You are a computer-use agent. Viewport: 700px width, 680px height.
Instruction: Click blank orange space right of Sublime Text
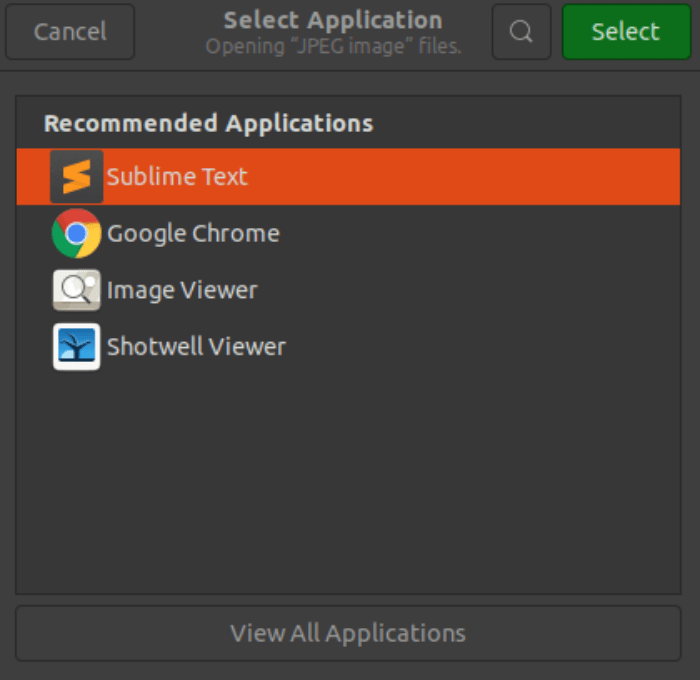click(470, 177)
